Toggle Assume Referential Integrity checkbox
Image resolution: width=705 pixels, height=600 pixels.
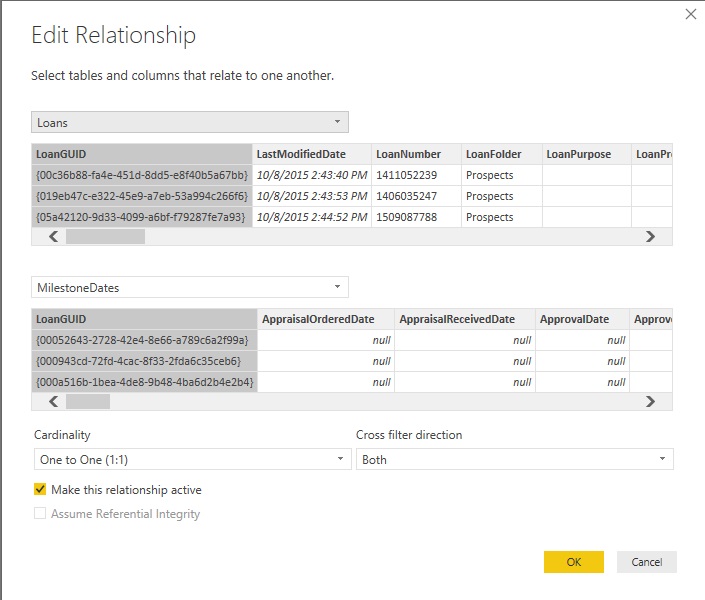40,513
